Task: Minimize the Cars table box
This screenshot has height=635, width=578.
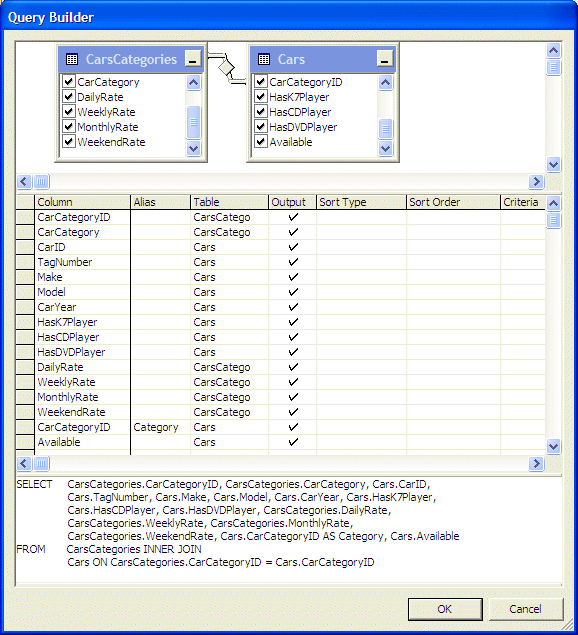Action: 385,59
